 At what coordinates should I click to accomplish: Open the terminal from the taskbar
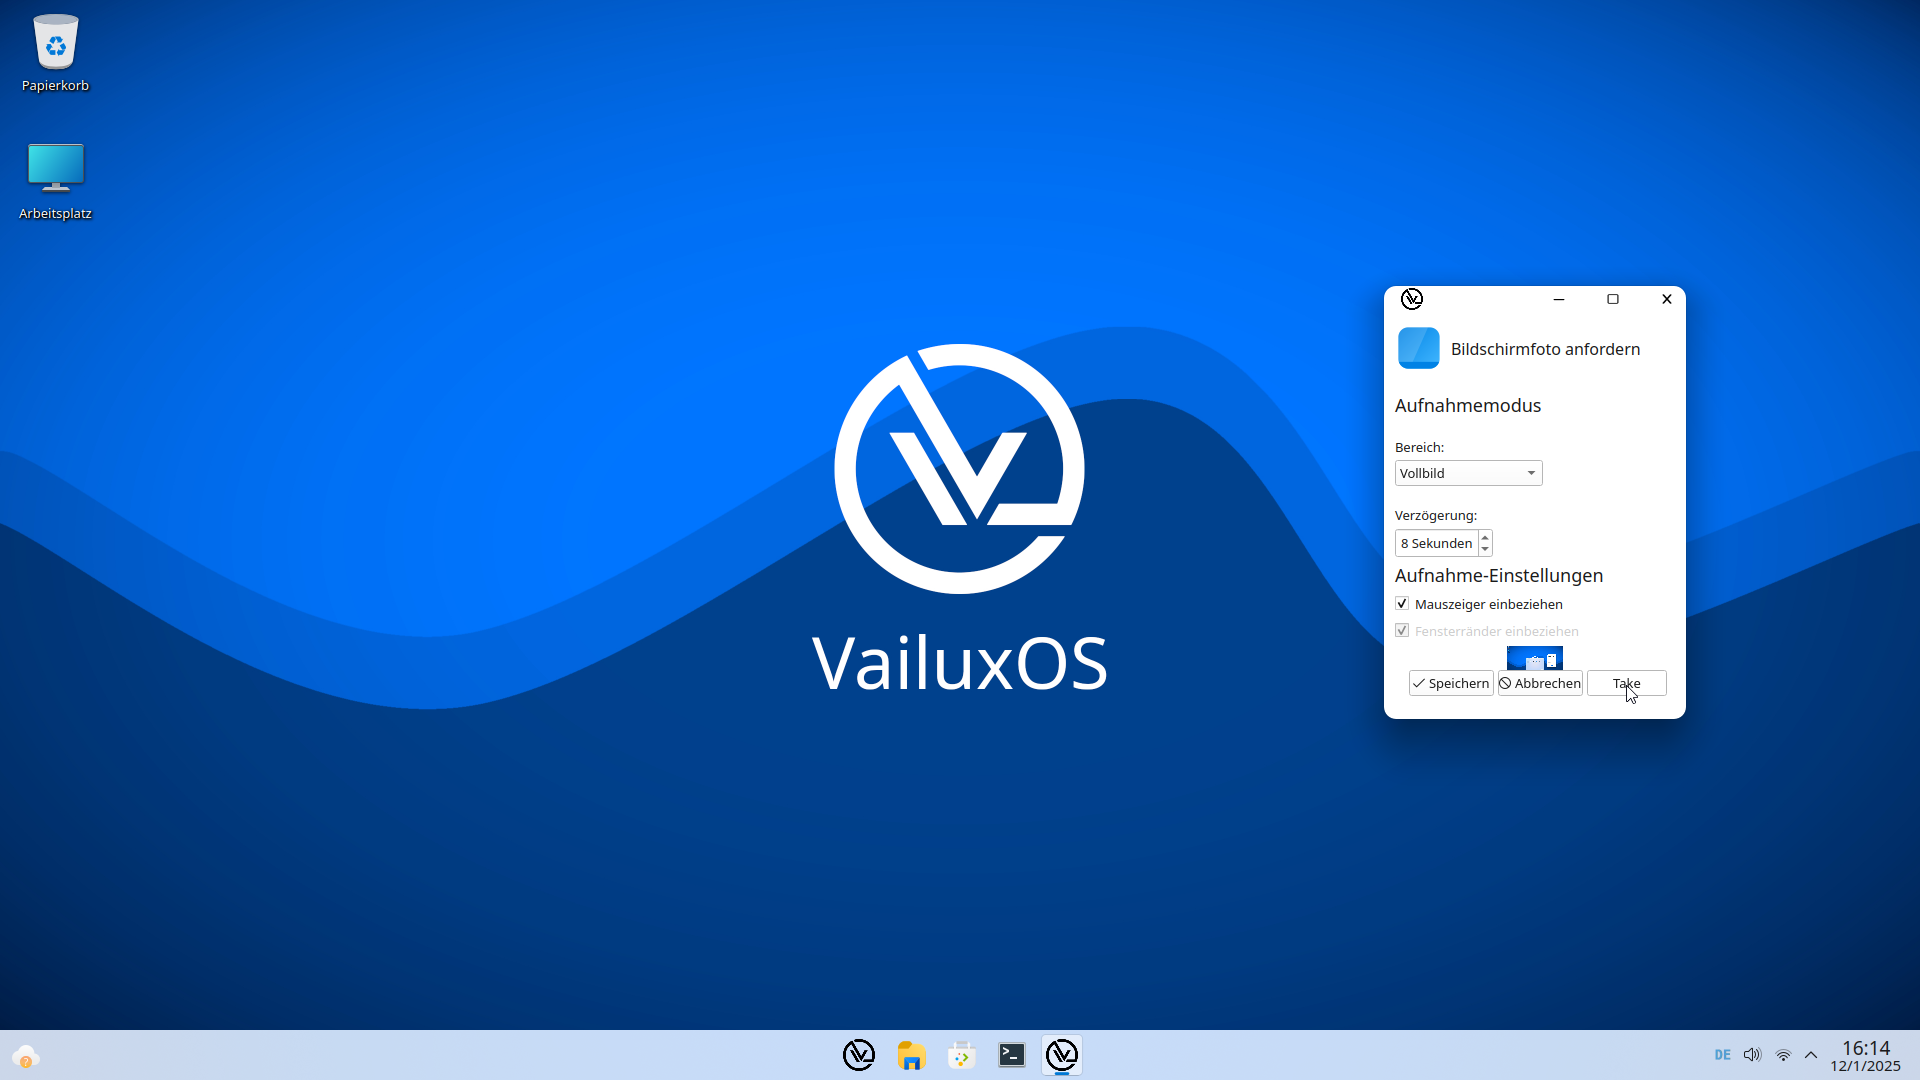1011,1055
